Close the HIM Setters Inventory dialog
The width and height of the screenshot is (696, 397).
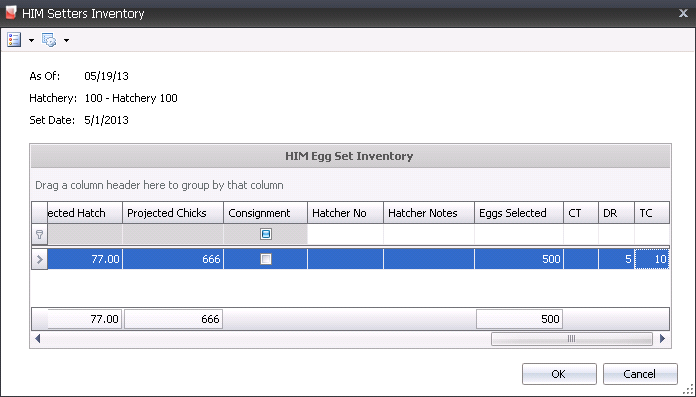pyautogui.click(x=683, y=13)
